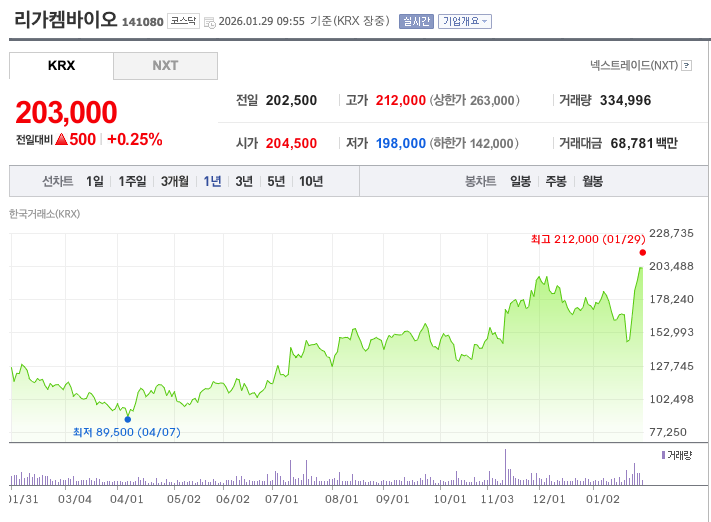Click the 거래량 volume legend swatch

click(x=663, y=455)
